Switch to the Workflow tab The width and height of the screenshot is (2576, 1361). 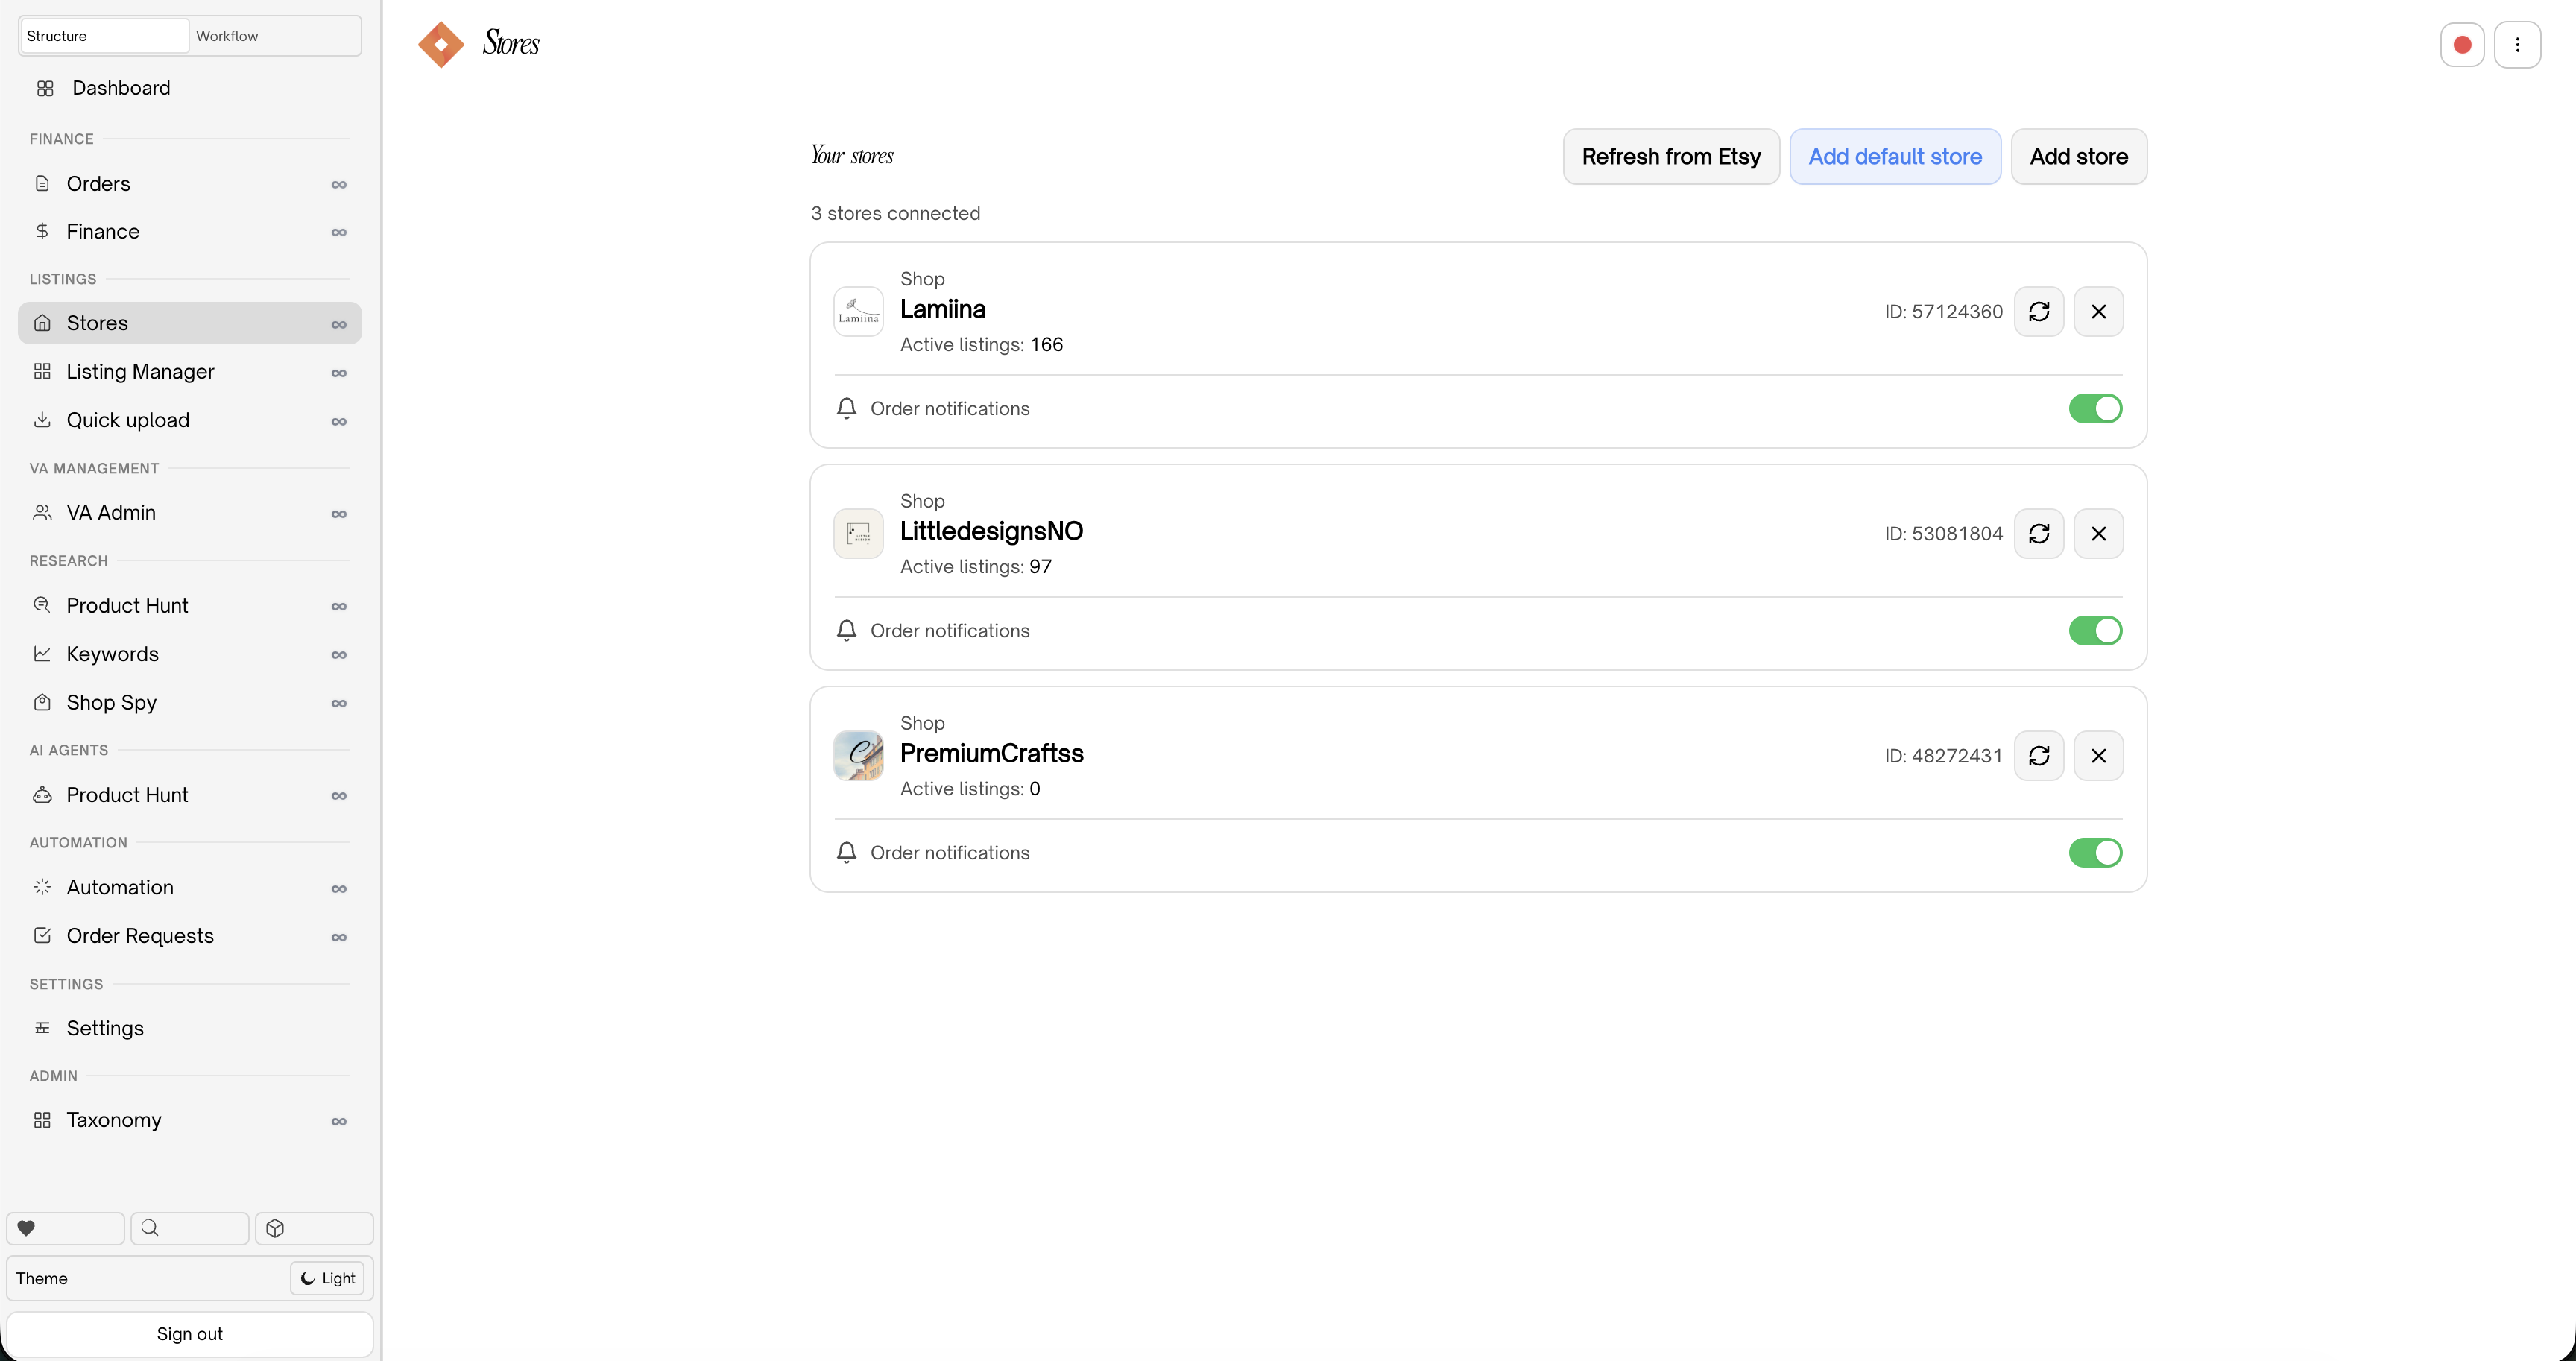tap(274, 36)
